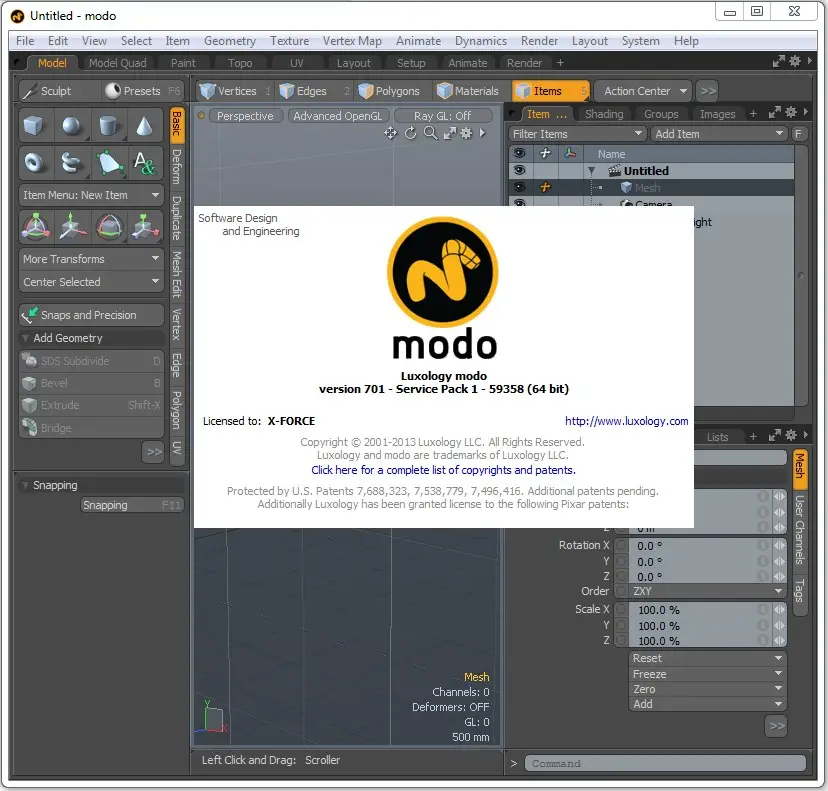828x791 pixels.
Task: Open rotation Order ZXY dropdown
Action: coord(706,591)
